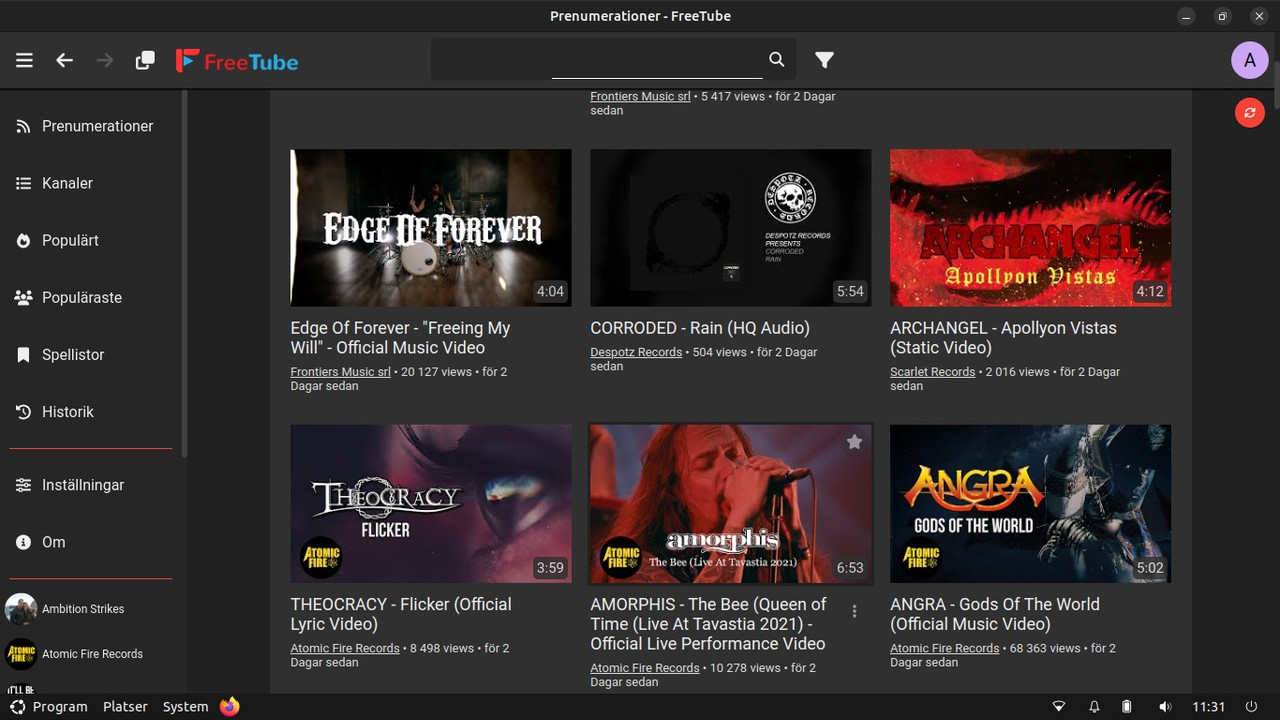
Task: Open the 'ANGRA - Gods Of The World' title
Action: pyautogui.click(x=995, y=614)
